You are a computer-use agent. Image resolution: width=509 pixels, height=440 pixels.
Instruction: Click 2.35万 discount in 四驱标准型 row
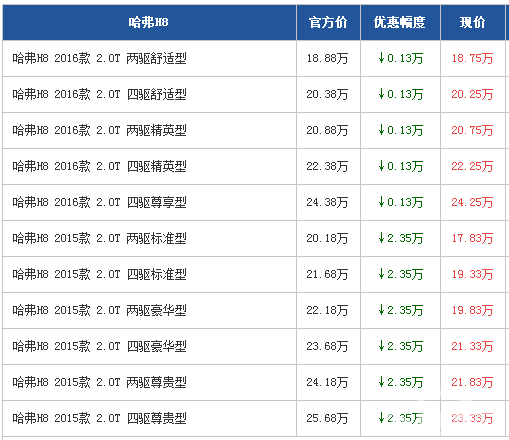(x=401, y=274)
